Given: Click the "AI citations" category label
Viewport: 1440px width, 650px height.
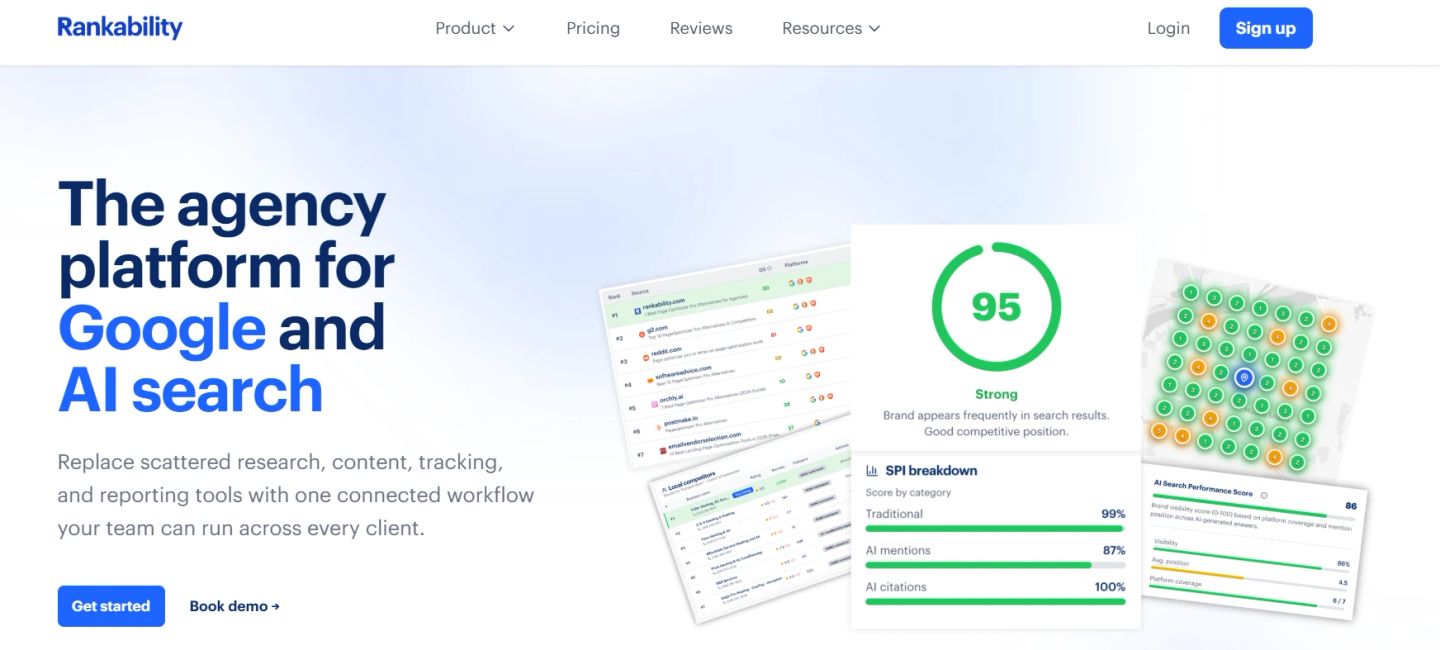Looking at the screenshot, I should click(896, 587).
